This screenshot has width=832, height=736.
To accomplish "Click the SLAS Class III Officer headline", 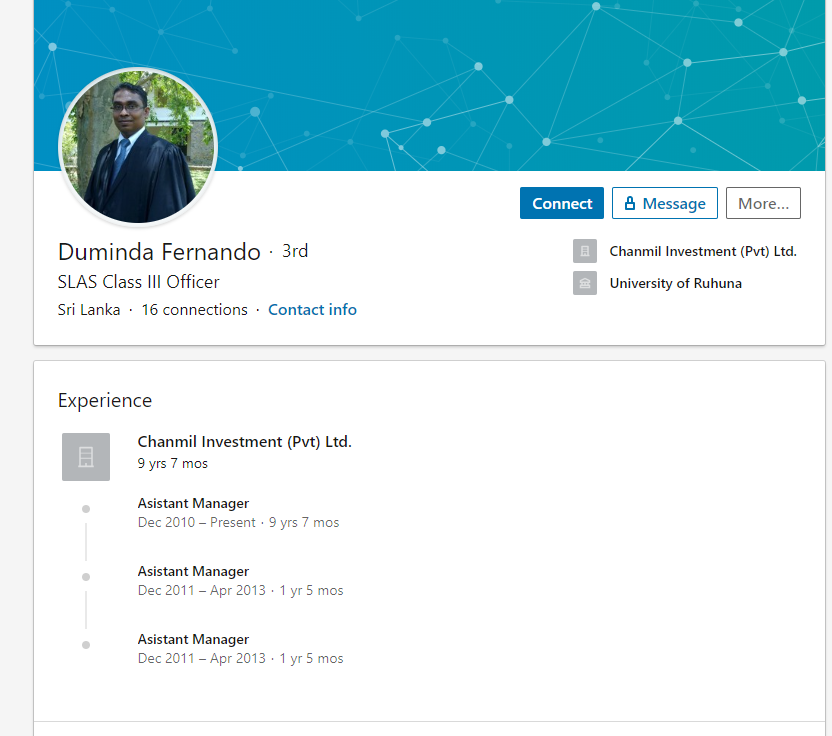I will click(x=138, y=282).
